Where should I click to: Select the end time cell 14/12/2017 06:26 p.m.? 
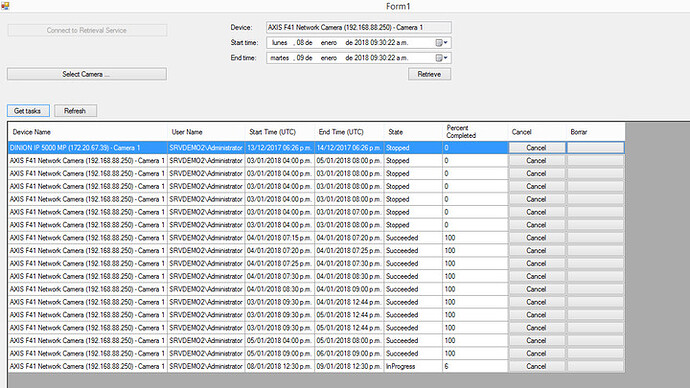(349, 148)
